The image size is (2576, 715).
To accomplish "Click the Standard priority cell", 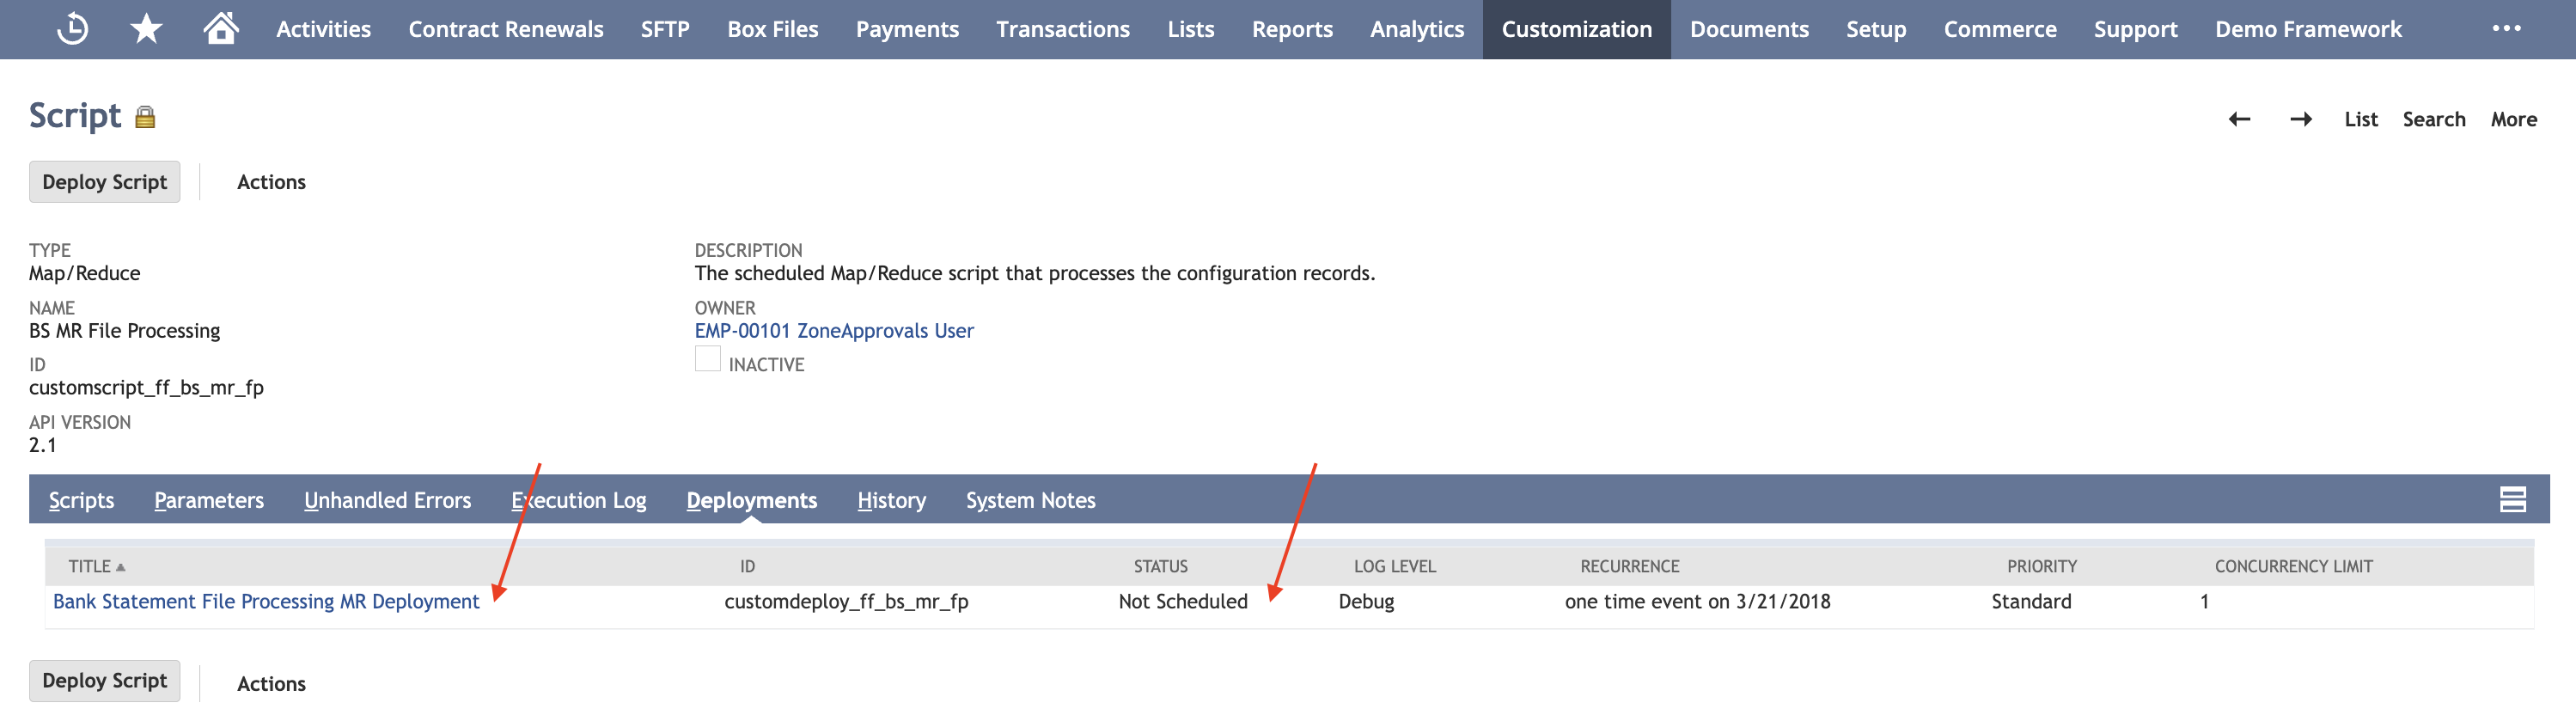I will point(2031,602).
